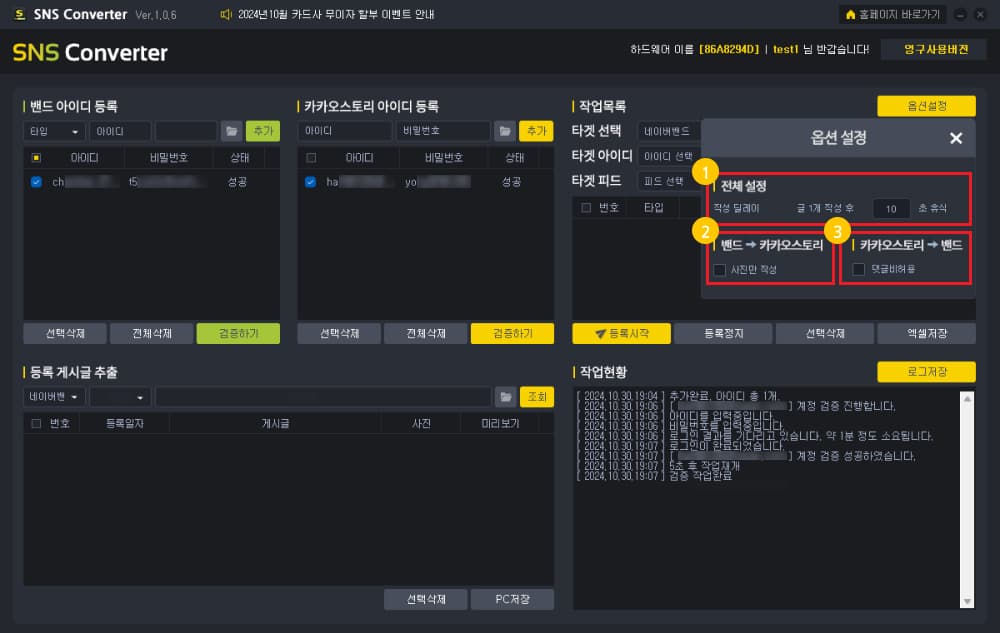Open folder icon in Band ID registration

click(232, 131)
